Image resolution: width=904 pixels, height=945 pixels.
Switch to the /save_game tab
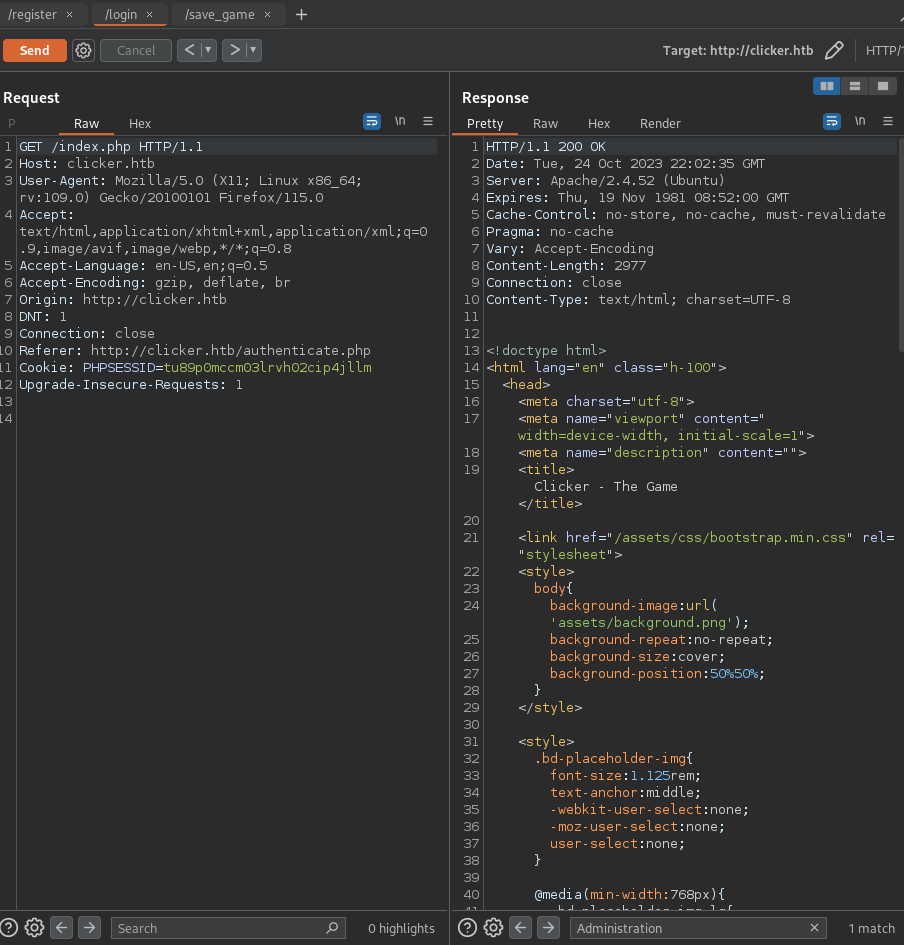pyautogui.click(x=220, y=15)
